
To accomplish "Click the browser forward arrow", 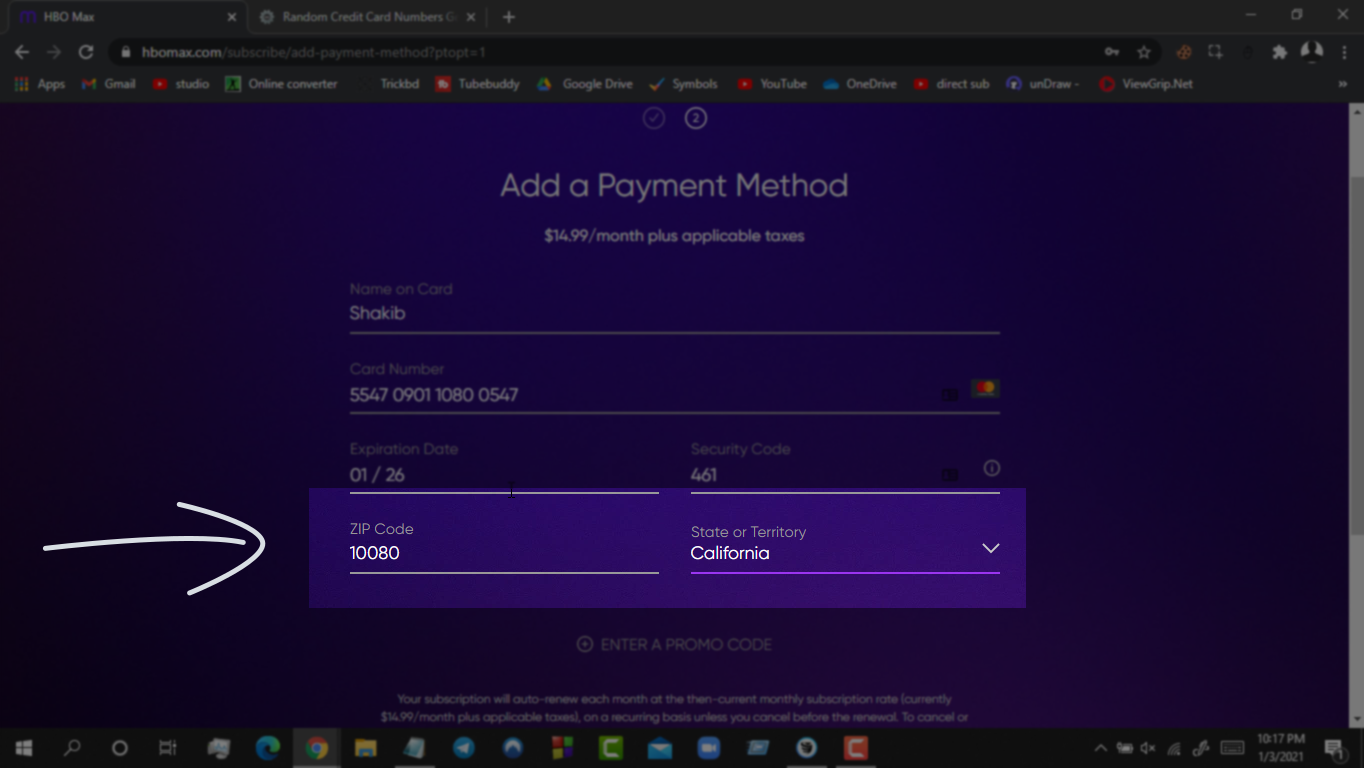I will (x=54, y=52).
